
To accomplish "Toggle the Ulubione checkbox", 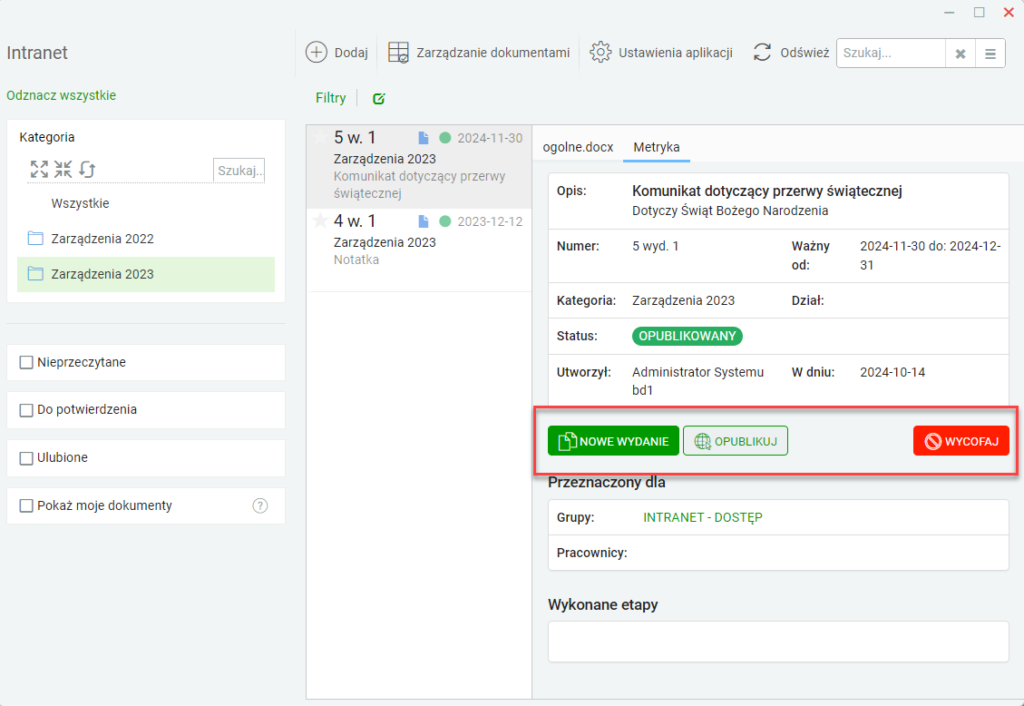I will 26,458.
